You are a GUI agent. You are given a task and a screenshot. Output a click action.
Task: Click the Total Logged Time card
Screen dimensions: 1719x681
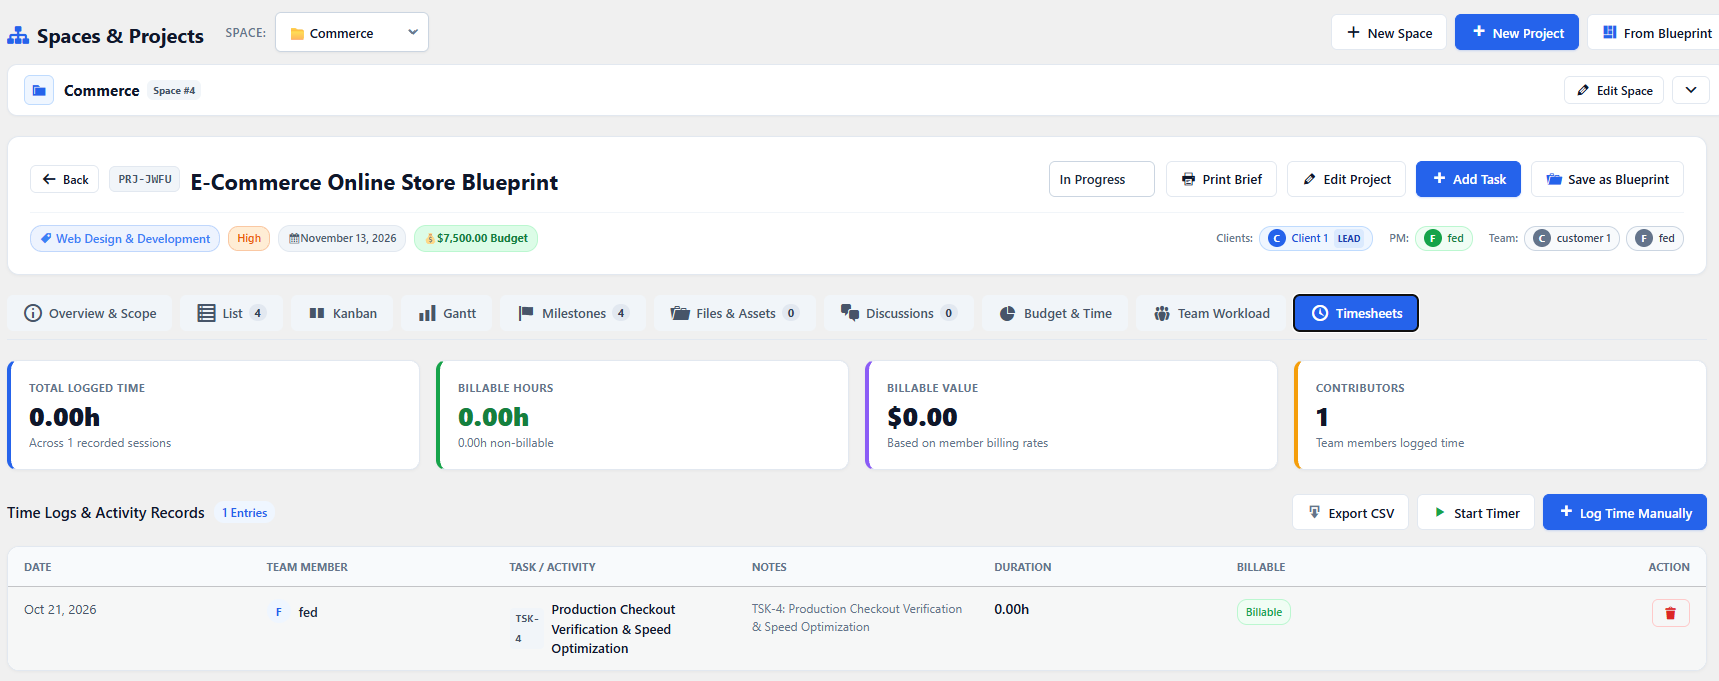(213, 415)
